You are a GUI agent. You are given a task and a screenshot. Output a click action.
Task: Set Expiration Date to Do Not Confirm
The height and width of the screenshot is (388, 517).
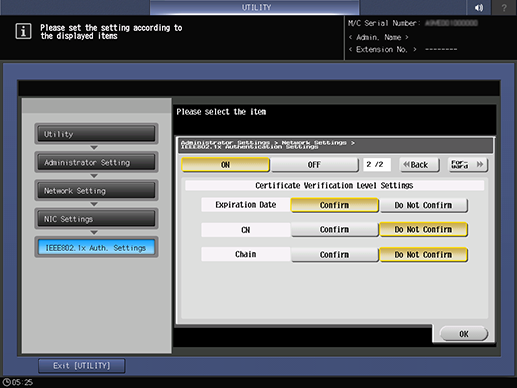click(423, 205)
